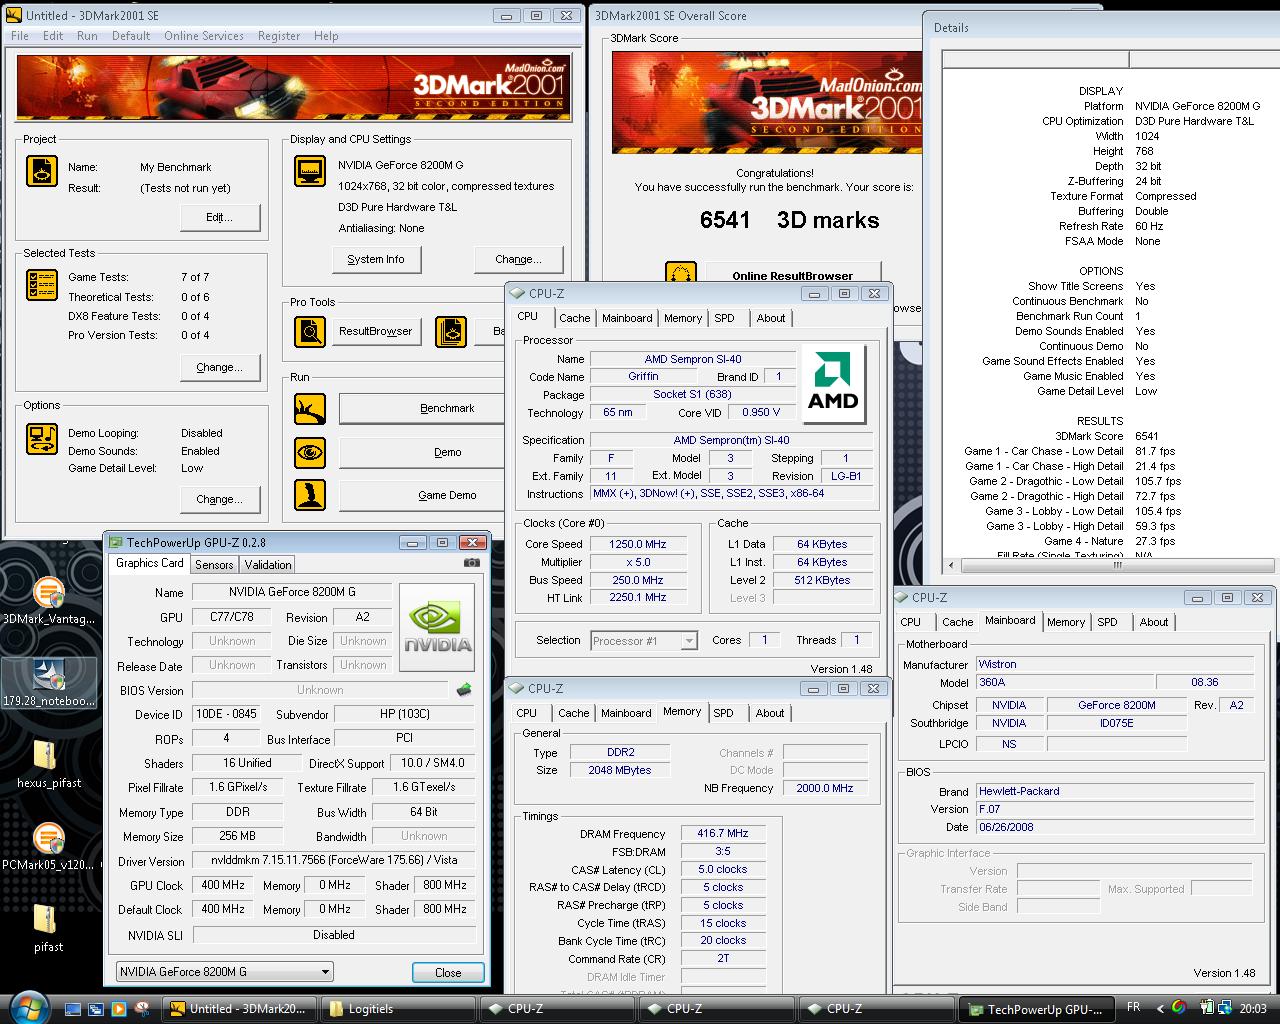Click the Close button in GPU-Z
The image size is (1280, 1024).
[x=448, y=972]
